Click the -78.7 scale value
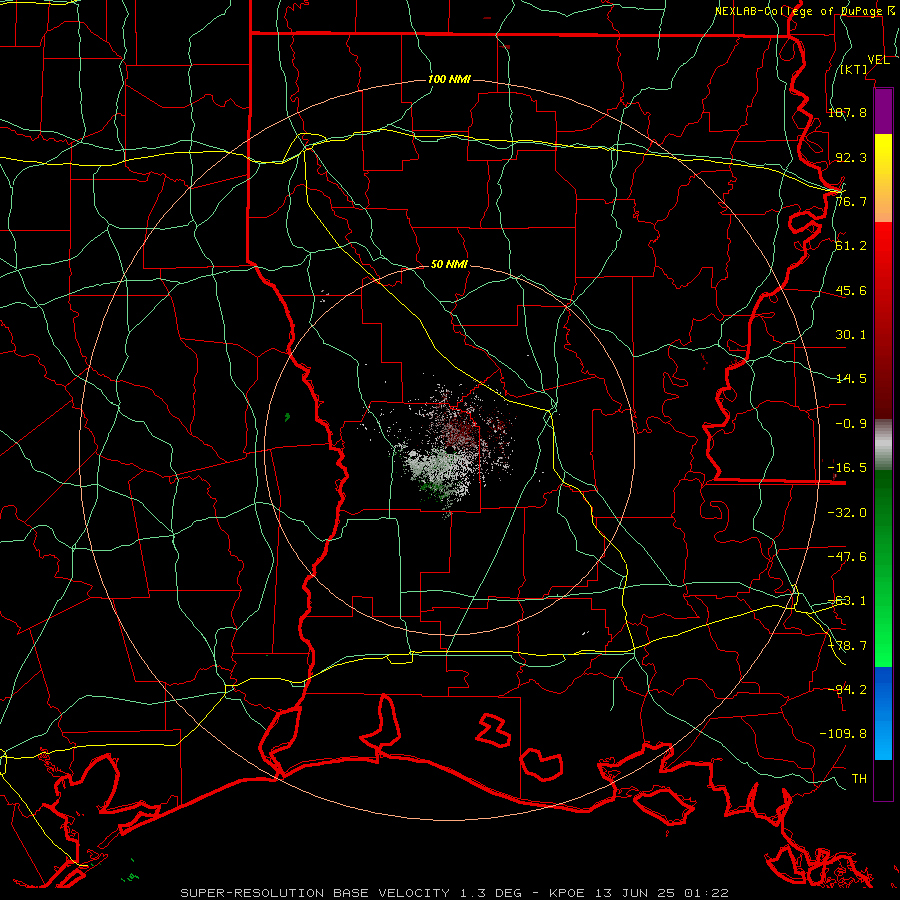The height and width of the screenshot is (900, 900). (847, 646)
